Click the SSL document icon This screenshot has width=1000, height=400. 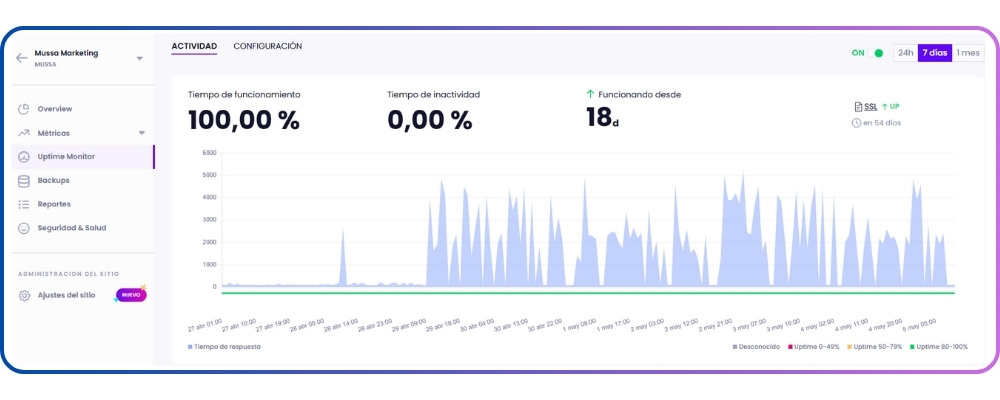tap(858, 107)
